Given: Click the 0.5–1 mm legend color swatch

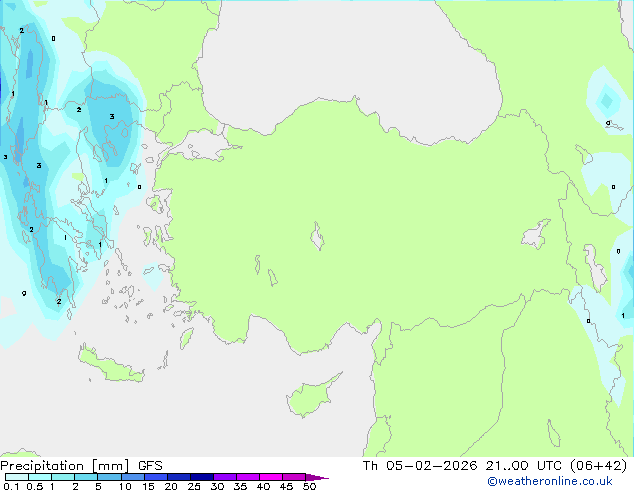Looking at the screenshot, I should click(x=40, y=477).
